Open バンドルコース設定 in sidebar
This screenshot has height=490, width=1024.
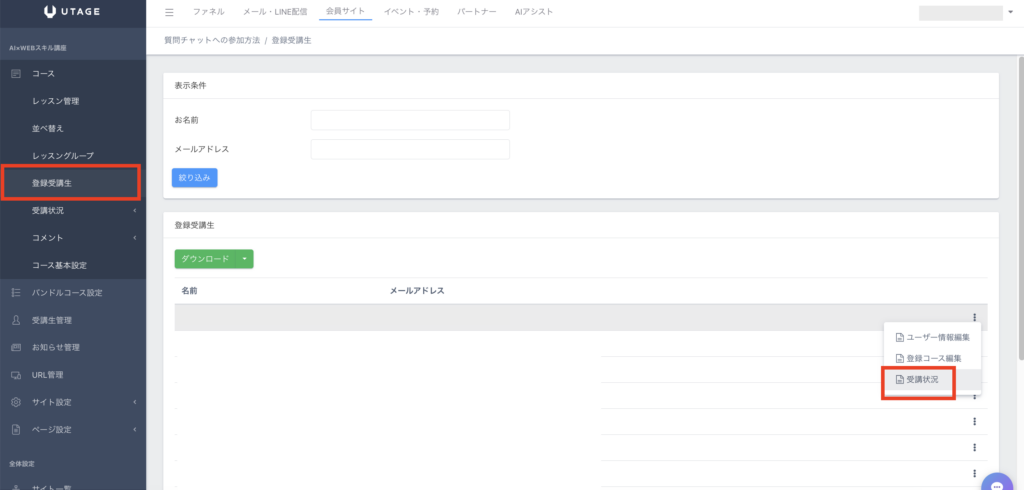tap(67, 293)
